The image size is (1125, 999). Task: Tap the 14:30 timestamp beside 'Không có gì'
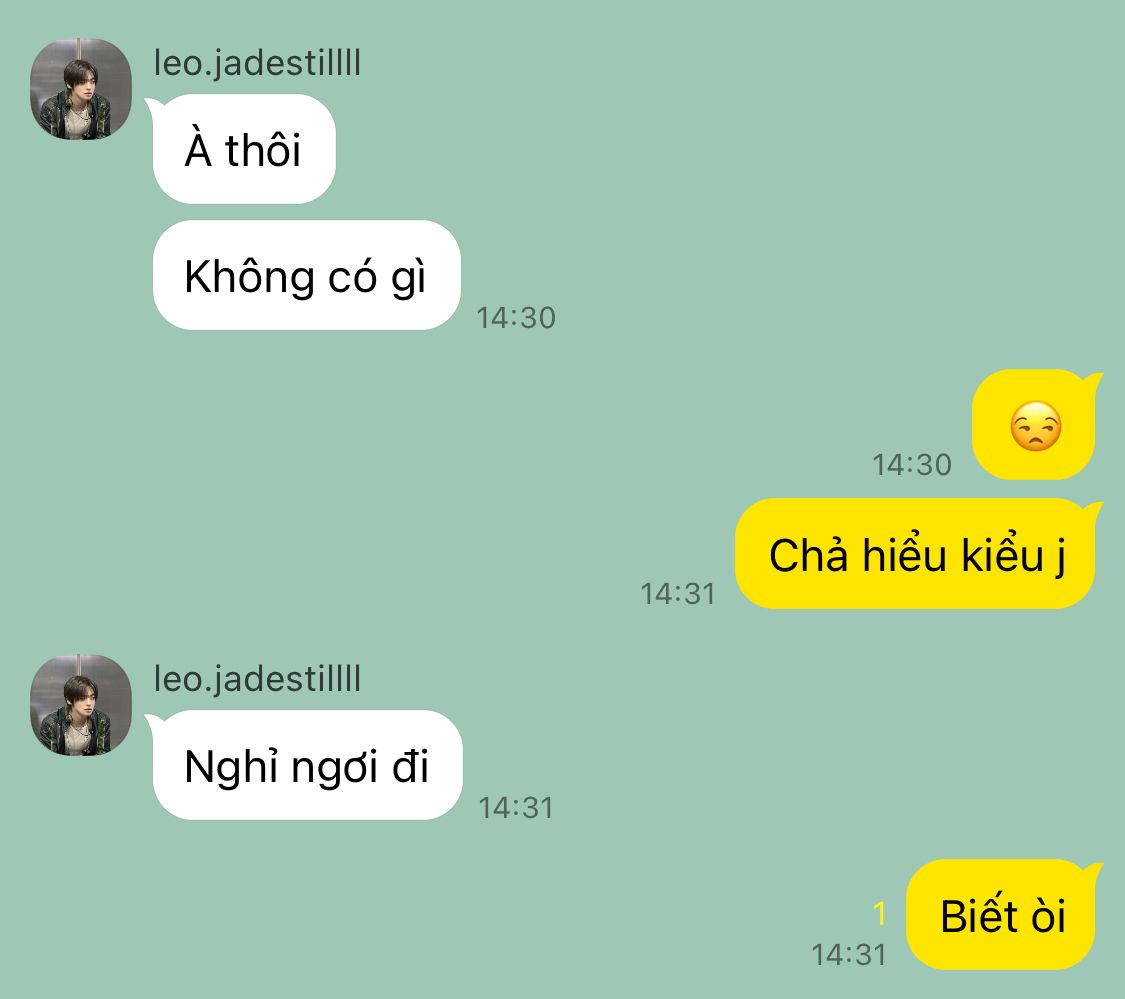[516, 318]
